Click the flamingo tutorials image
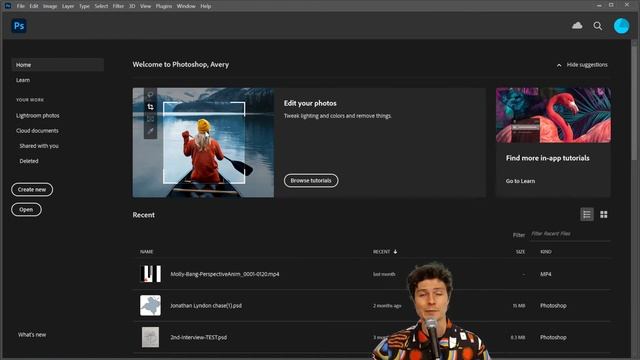 [x=553, y=115]
